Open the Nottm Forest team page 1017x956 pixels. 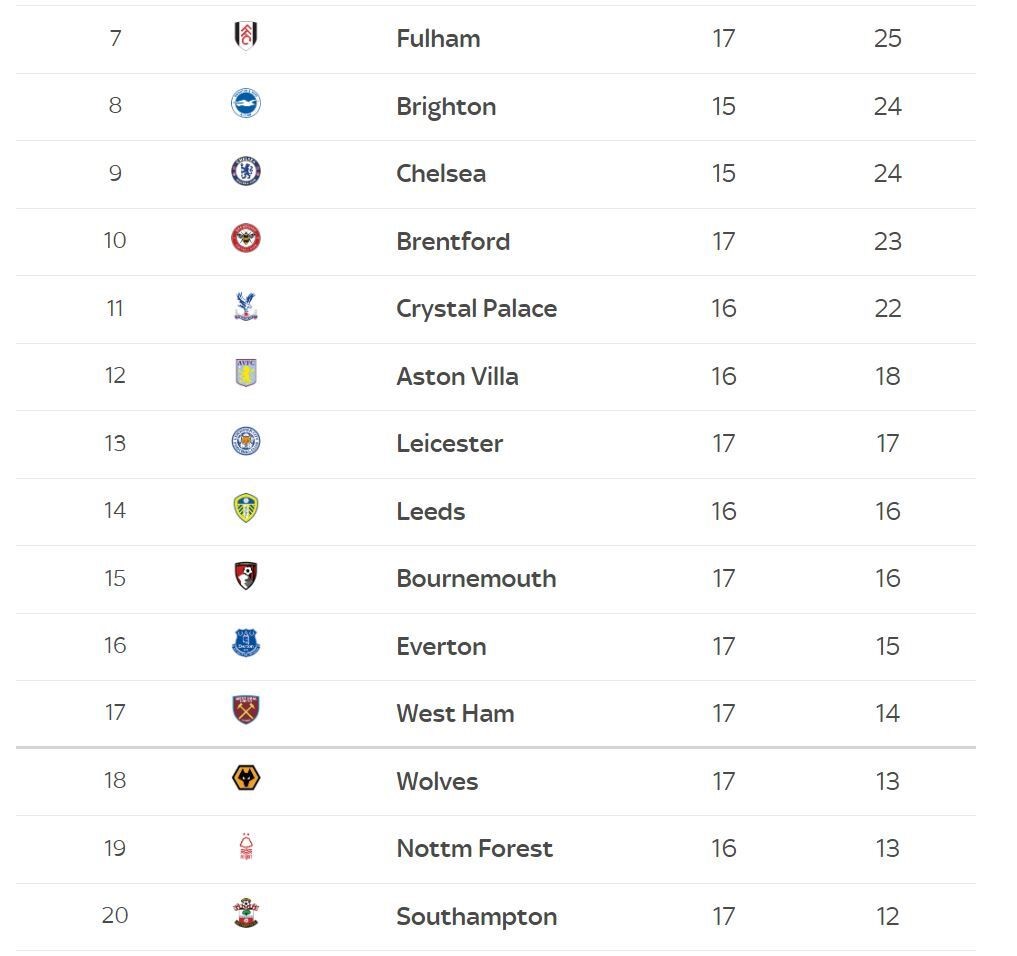coord(474,849)
